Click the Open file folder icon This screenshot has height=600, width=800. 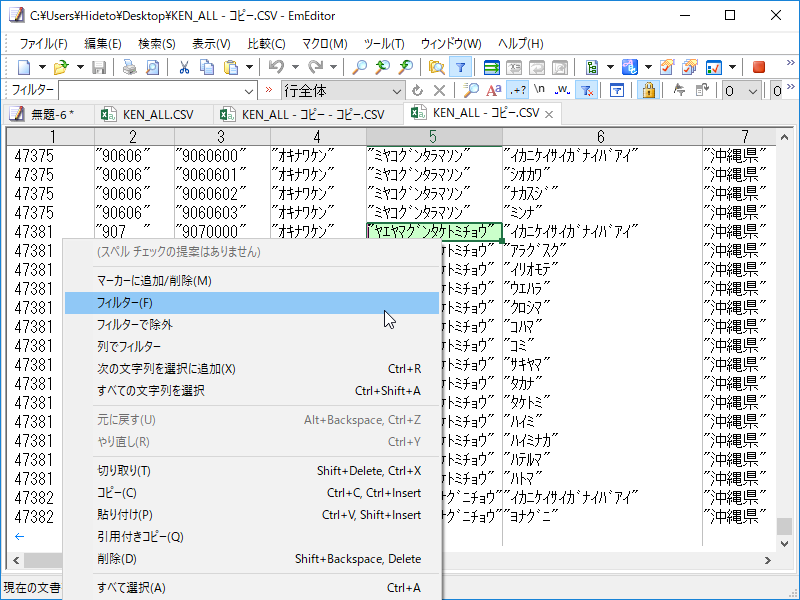tap(61, 67)
